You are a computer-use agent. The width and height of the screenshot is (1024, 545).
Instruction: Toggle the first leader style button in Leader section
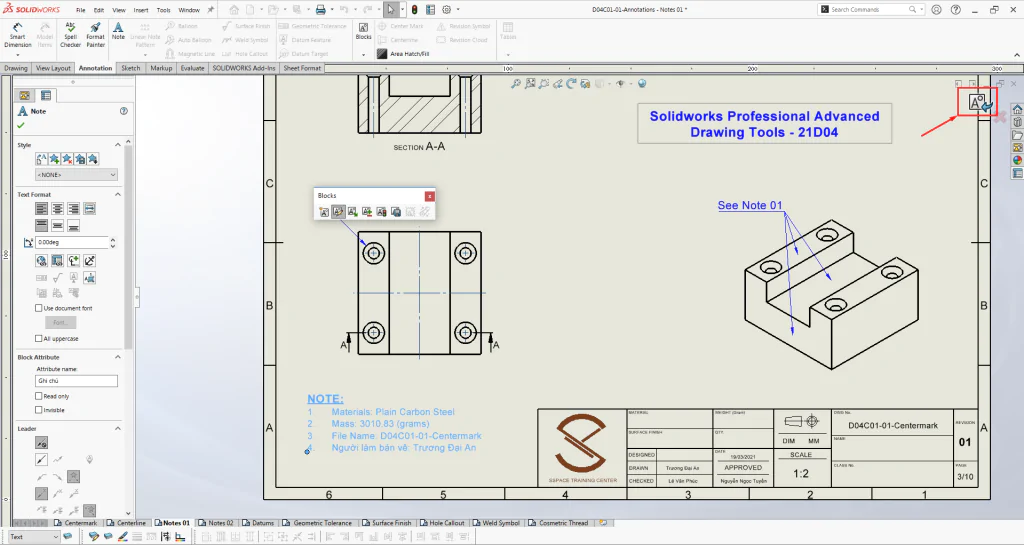click(41, 443)
